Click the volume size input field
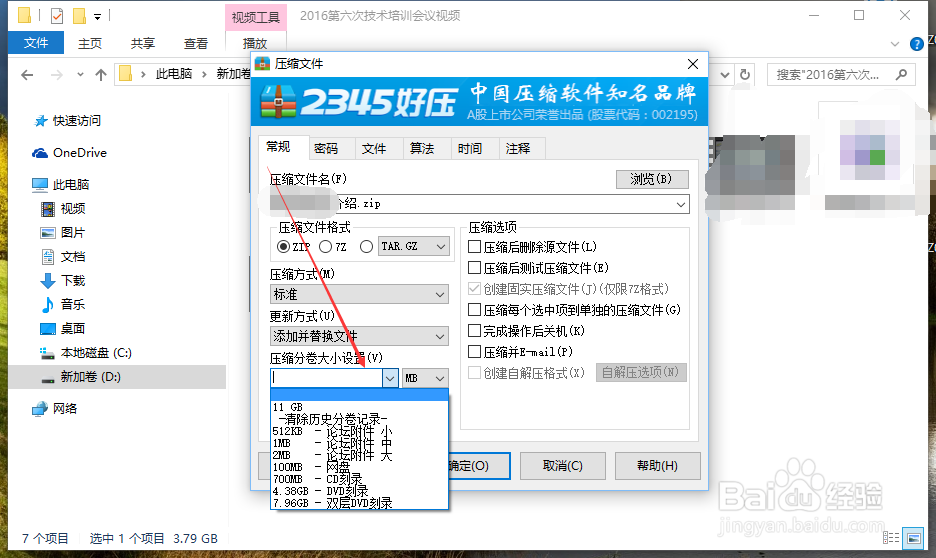This screenshot has width=936, height=558. tap(327, 378)
